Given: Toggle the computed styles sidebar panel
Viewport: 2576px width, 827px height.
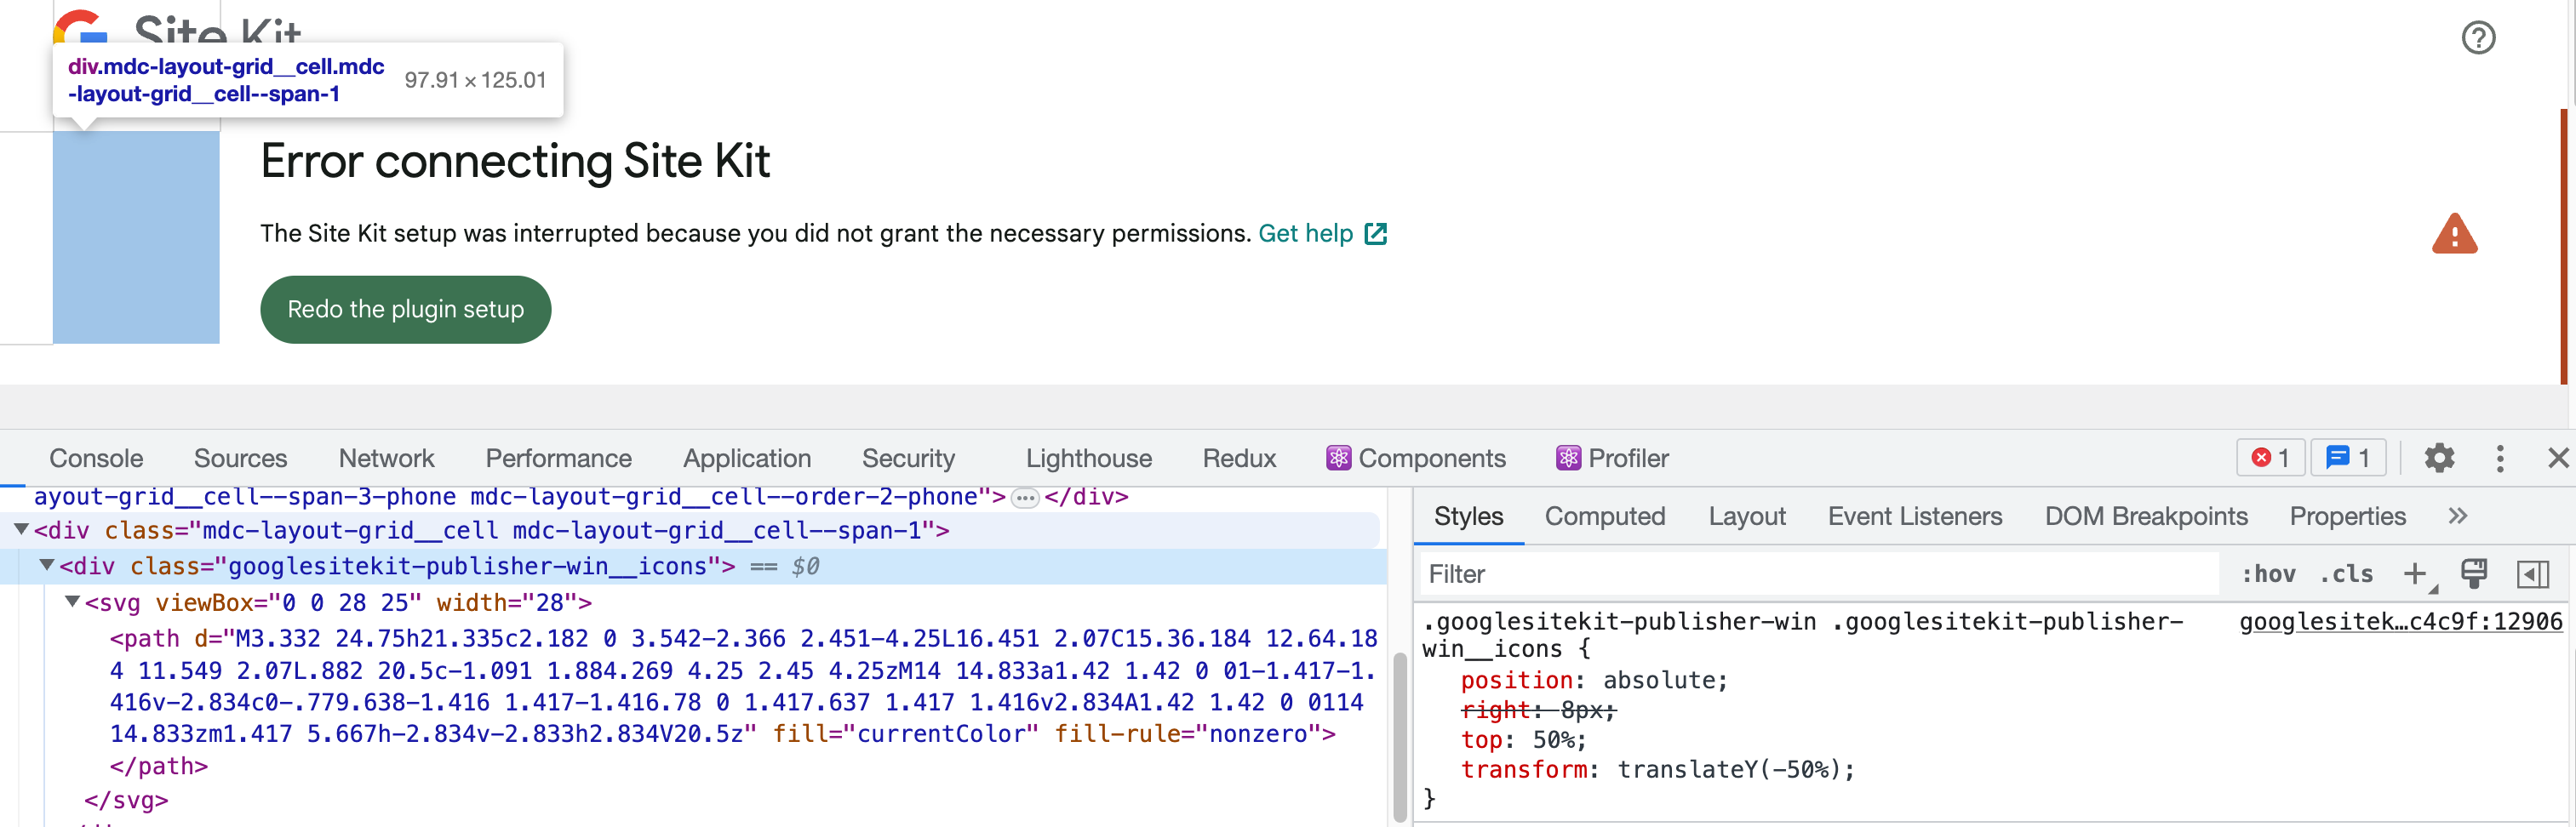Looking at the screenshot, I should (x=2533, y=574).
